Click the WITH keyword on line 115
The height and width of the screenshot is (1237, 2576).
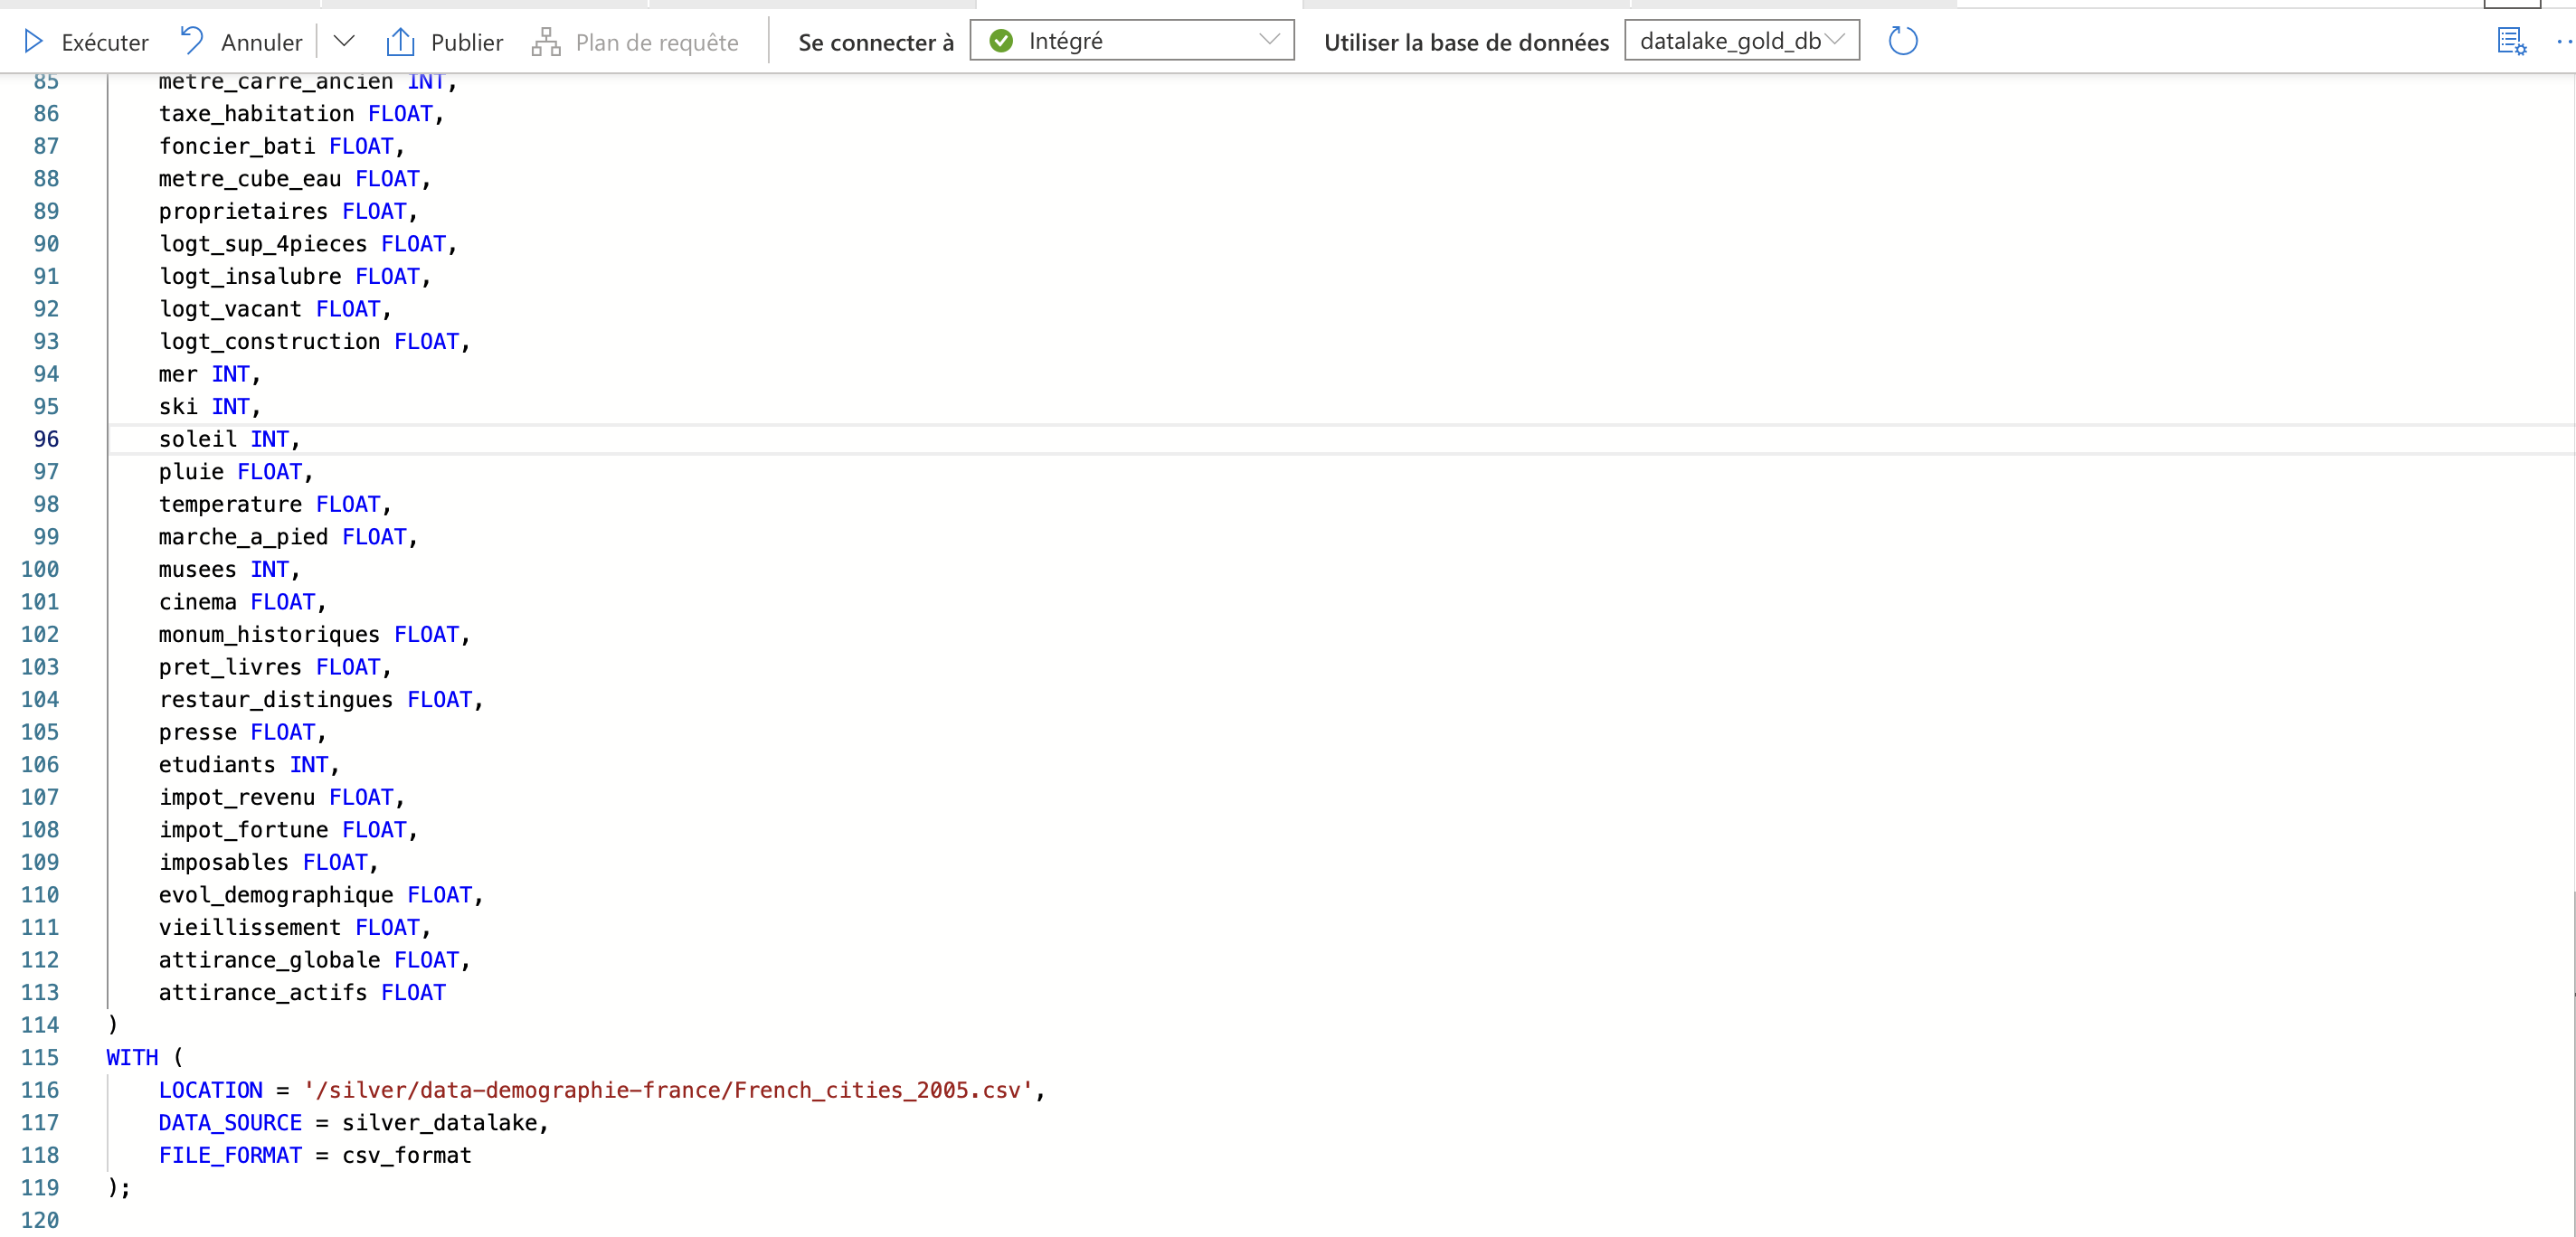tap(132, 1057)
